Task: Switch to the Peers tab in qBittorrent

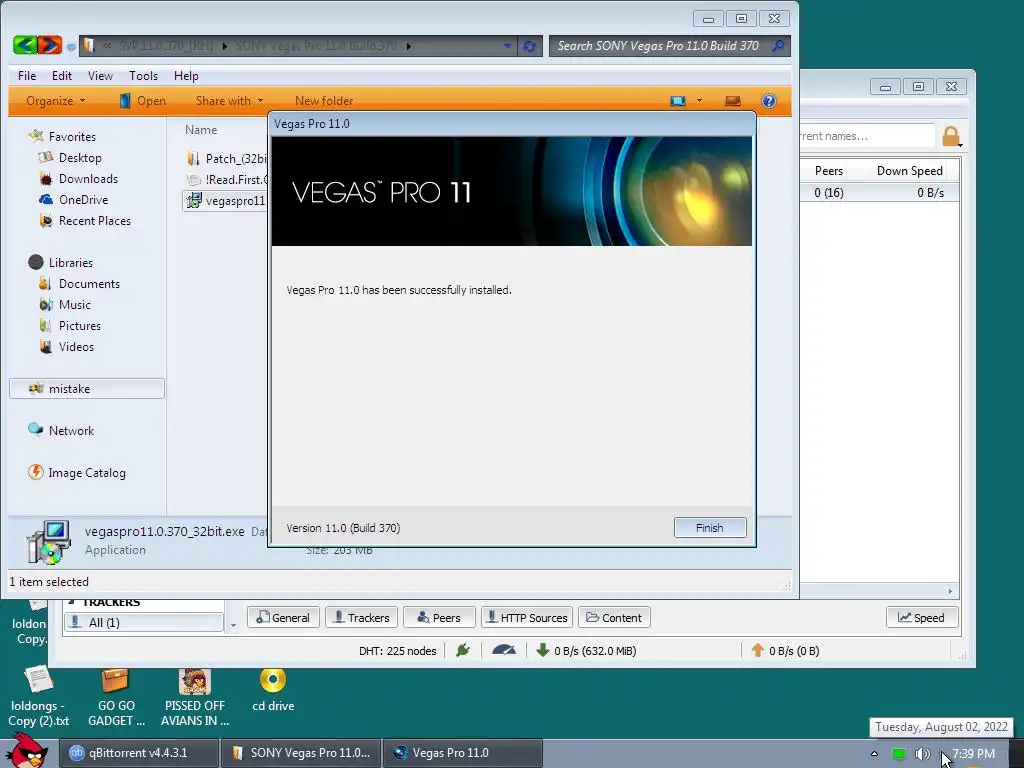Action: tap(439, 618)
